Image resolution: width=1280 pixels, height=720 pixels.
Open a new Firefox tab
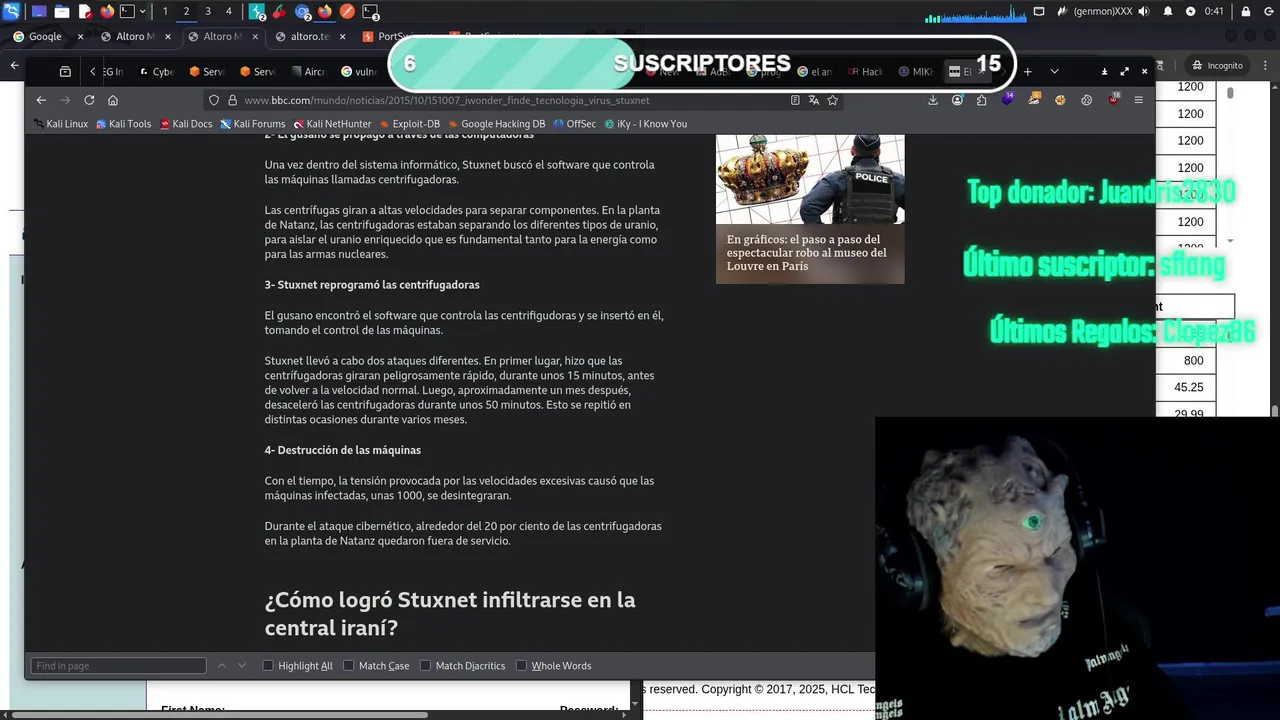coord(1027,71)
